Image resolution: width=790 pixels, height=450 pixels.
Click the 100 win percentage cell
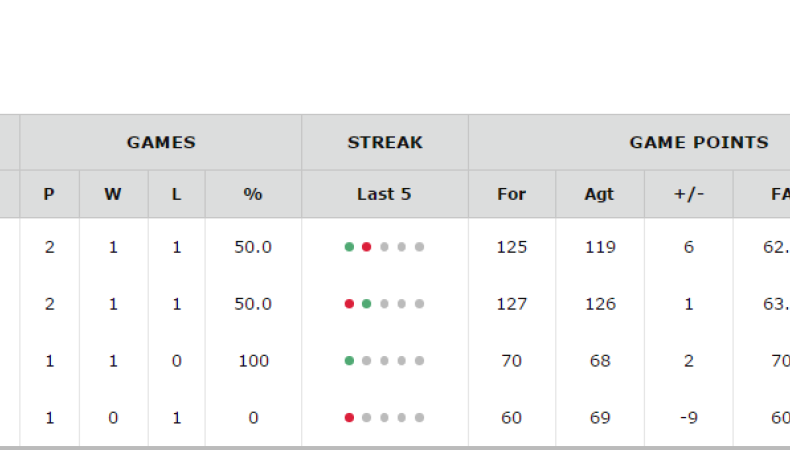click(x=253, y=361)
